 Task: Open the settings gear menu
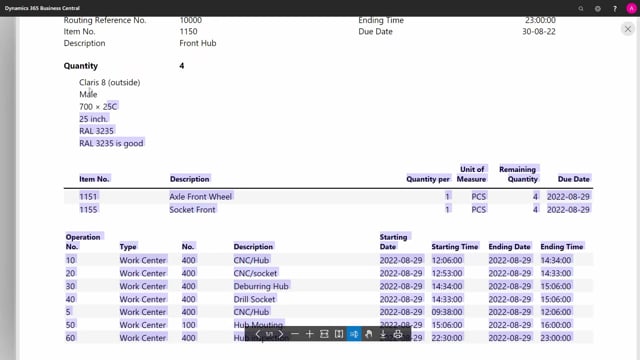[x=598, y=8]
